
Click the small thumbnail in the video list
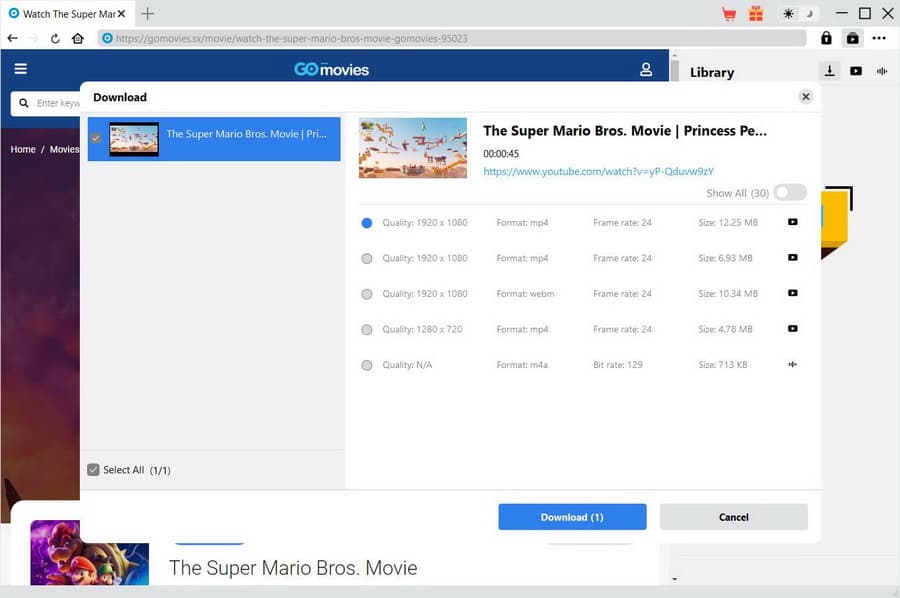tap(134, 139)
